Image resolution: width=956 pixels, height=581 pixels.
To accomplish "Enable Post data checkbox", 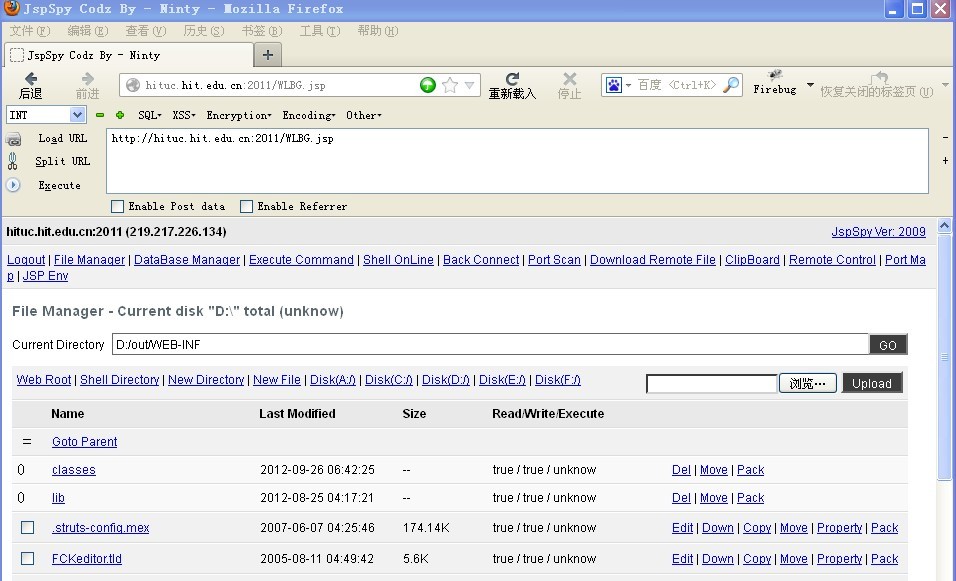I will coord(118,207).
